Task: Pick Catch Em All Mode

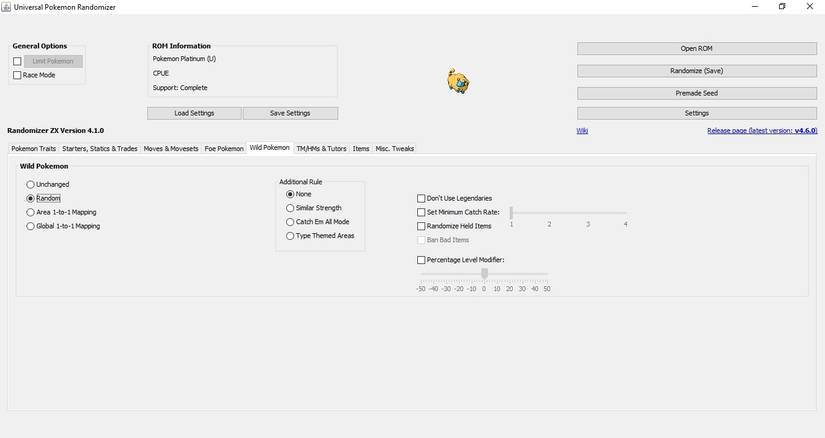Action: click(x=290, y=222)
